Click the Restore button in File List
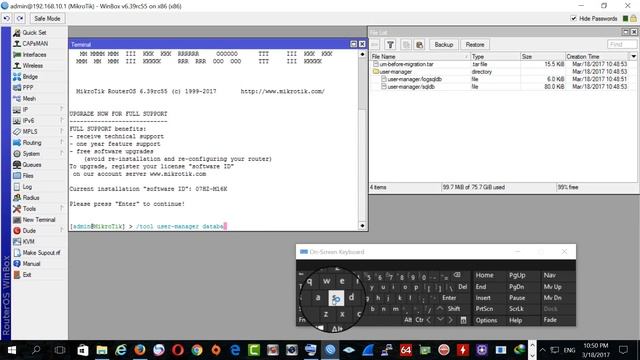Image resolution: width=640 pixels, height=360 pixels. click(x=475, y=44)
